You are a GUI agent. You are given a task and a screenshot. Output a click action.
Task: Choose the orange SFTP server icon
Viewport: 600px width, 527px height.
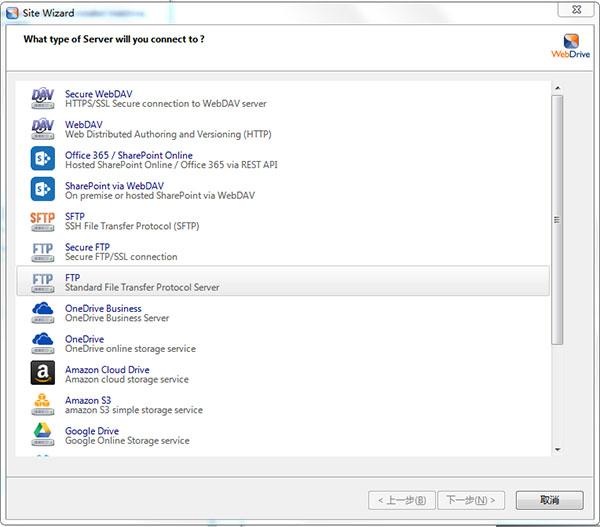click(x=42, y=221)
